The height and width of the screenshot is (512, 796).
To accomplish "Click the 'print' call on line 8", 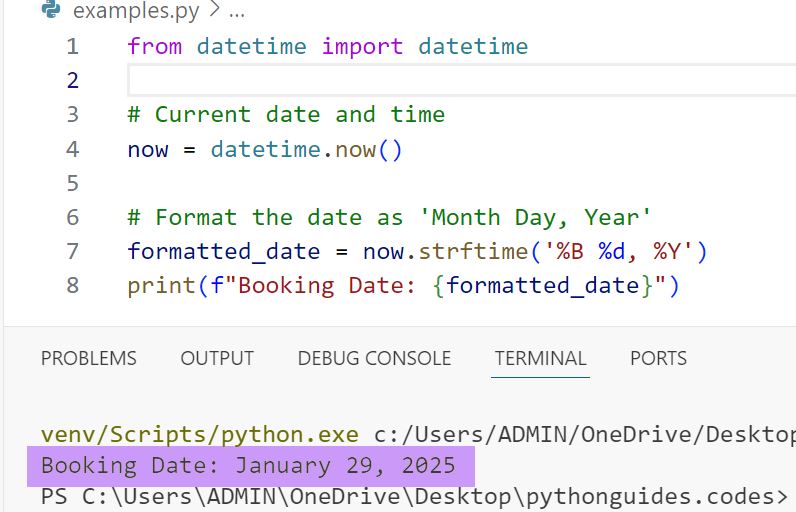I will [x=161, y=285].
